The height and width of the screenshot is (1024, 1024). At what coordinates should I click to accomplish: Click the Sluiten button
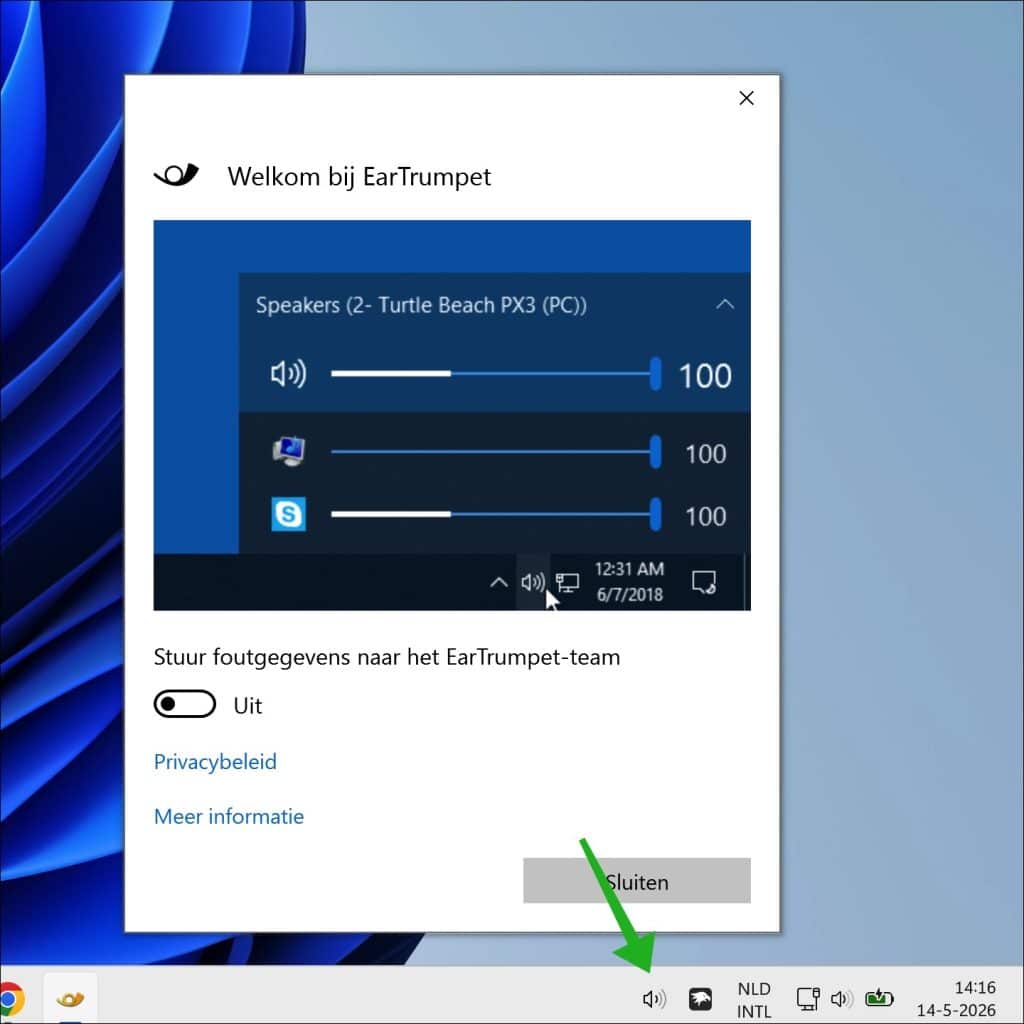(x=637, y=880)
